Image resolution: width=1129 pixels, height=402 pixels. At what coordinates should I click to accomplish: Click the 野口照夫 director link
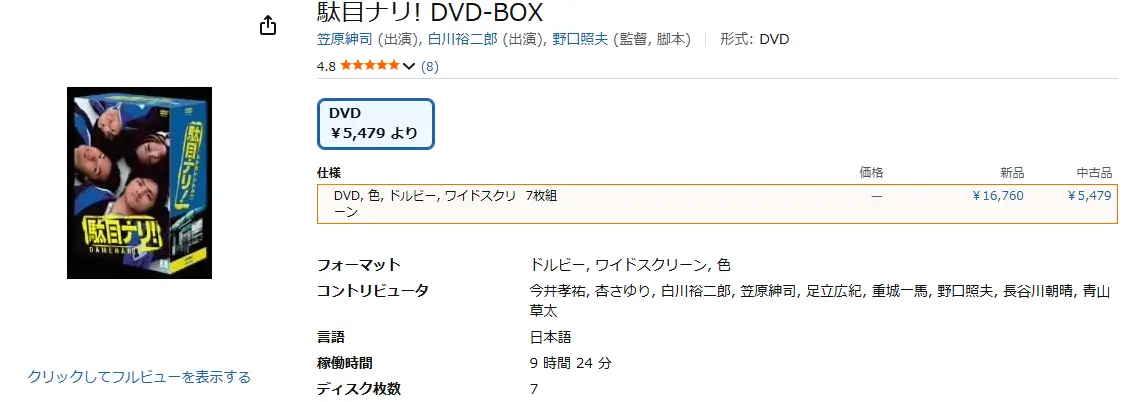pos(582,40)
